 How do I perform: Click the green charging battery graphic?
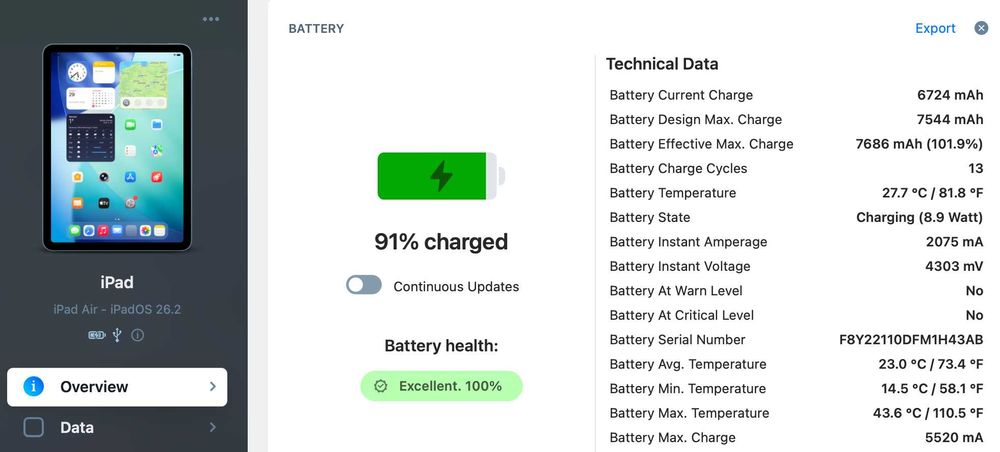tap(440, 176)
